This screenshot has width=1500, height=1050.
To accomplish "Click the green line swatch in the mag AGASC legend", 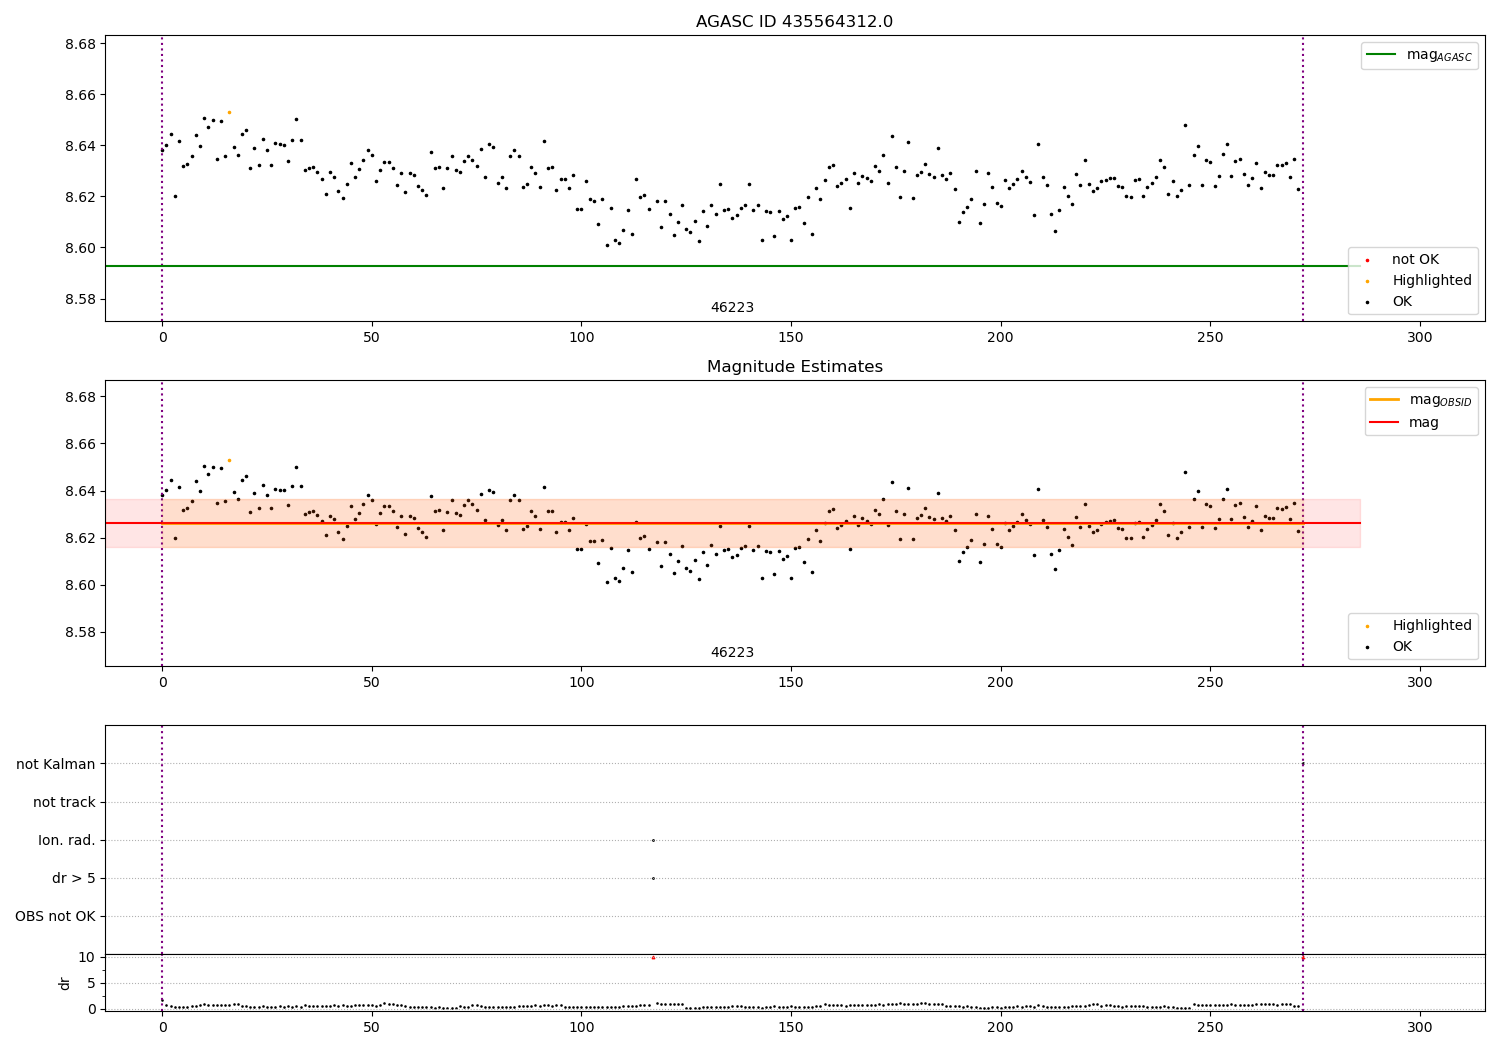I will click(1382, 55).
